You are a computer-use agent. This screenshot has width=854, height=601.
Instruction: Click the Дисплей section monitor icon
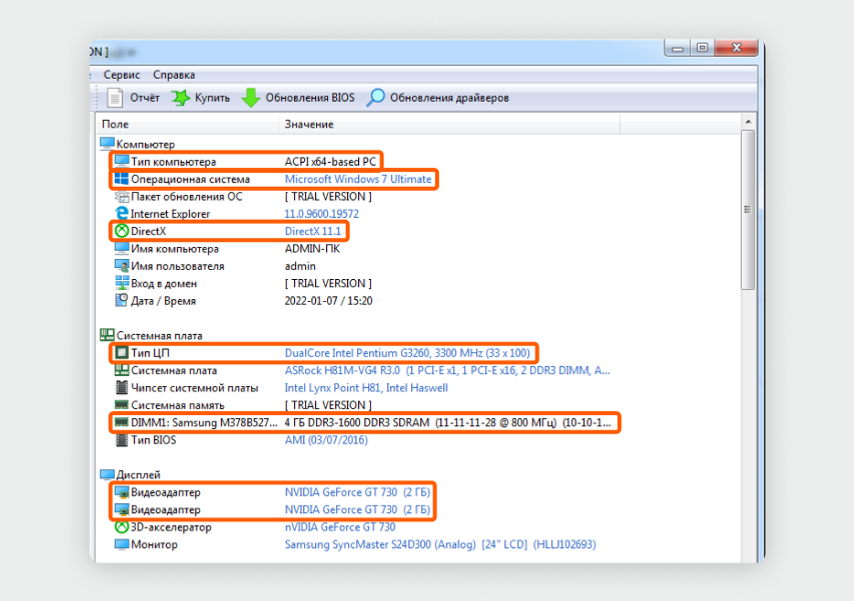[107, 475]
